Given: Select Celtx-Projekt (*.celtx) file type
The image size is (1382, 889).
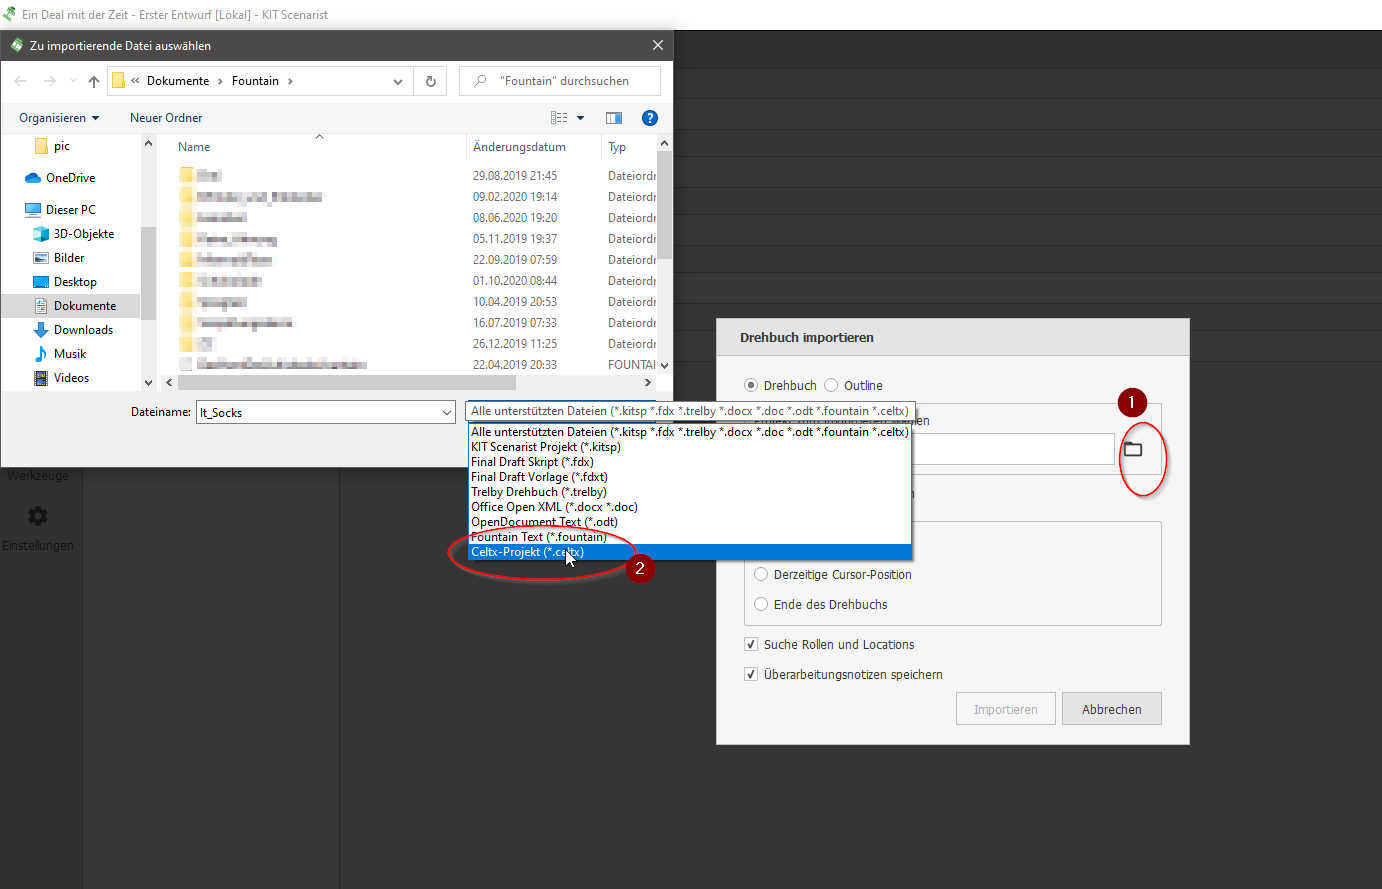Looking at the screenshot, I should (x=528, y=552).
